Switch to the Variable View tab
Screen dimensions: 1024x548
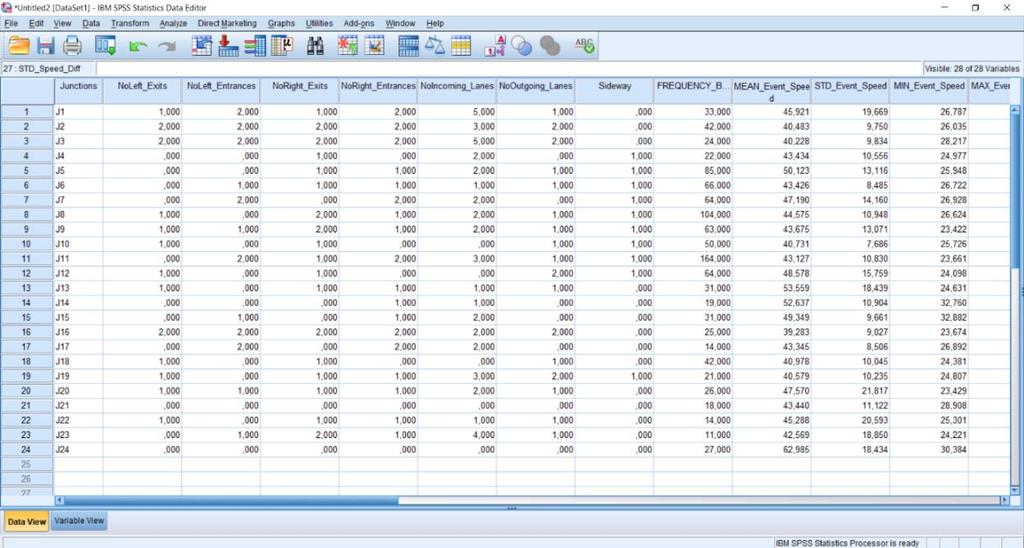79,521
